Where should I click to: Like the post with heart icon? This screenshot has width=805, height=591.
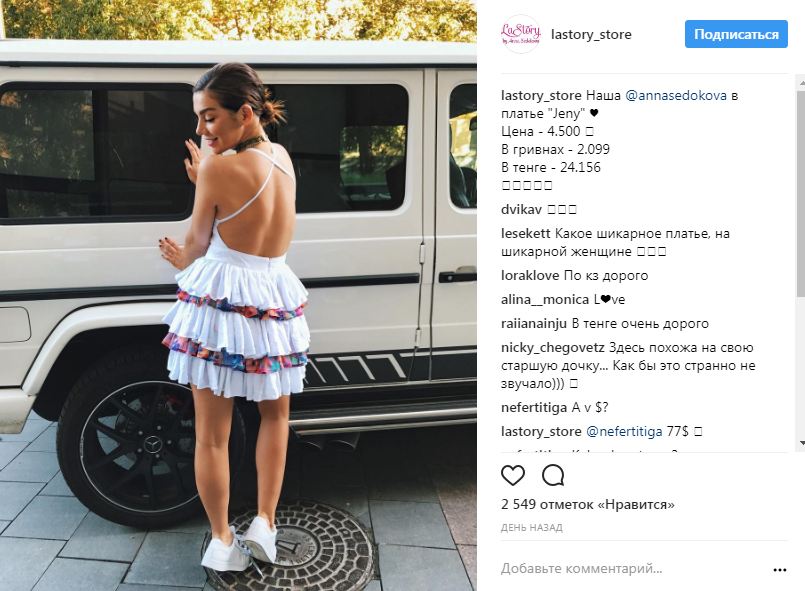[512, 475]
